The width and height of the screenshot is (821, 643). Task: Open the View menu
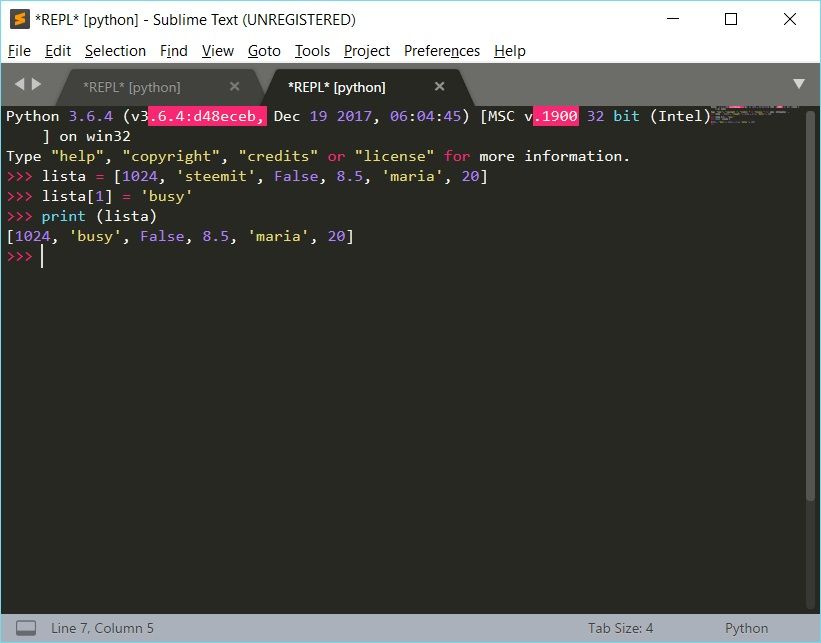tap(217, 51)
